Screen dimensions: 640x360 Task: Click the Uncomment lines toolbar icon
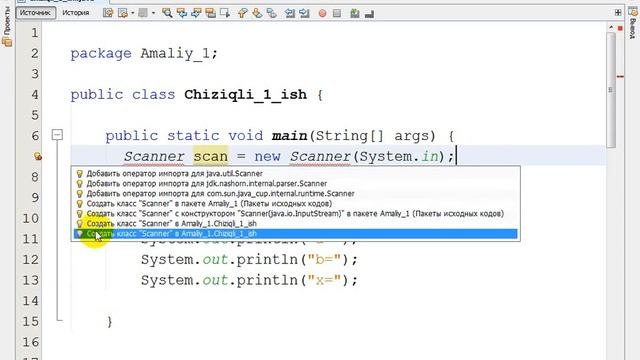(369, 14)
